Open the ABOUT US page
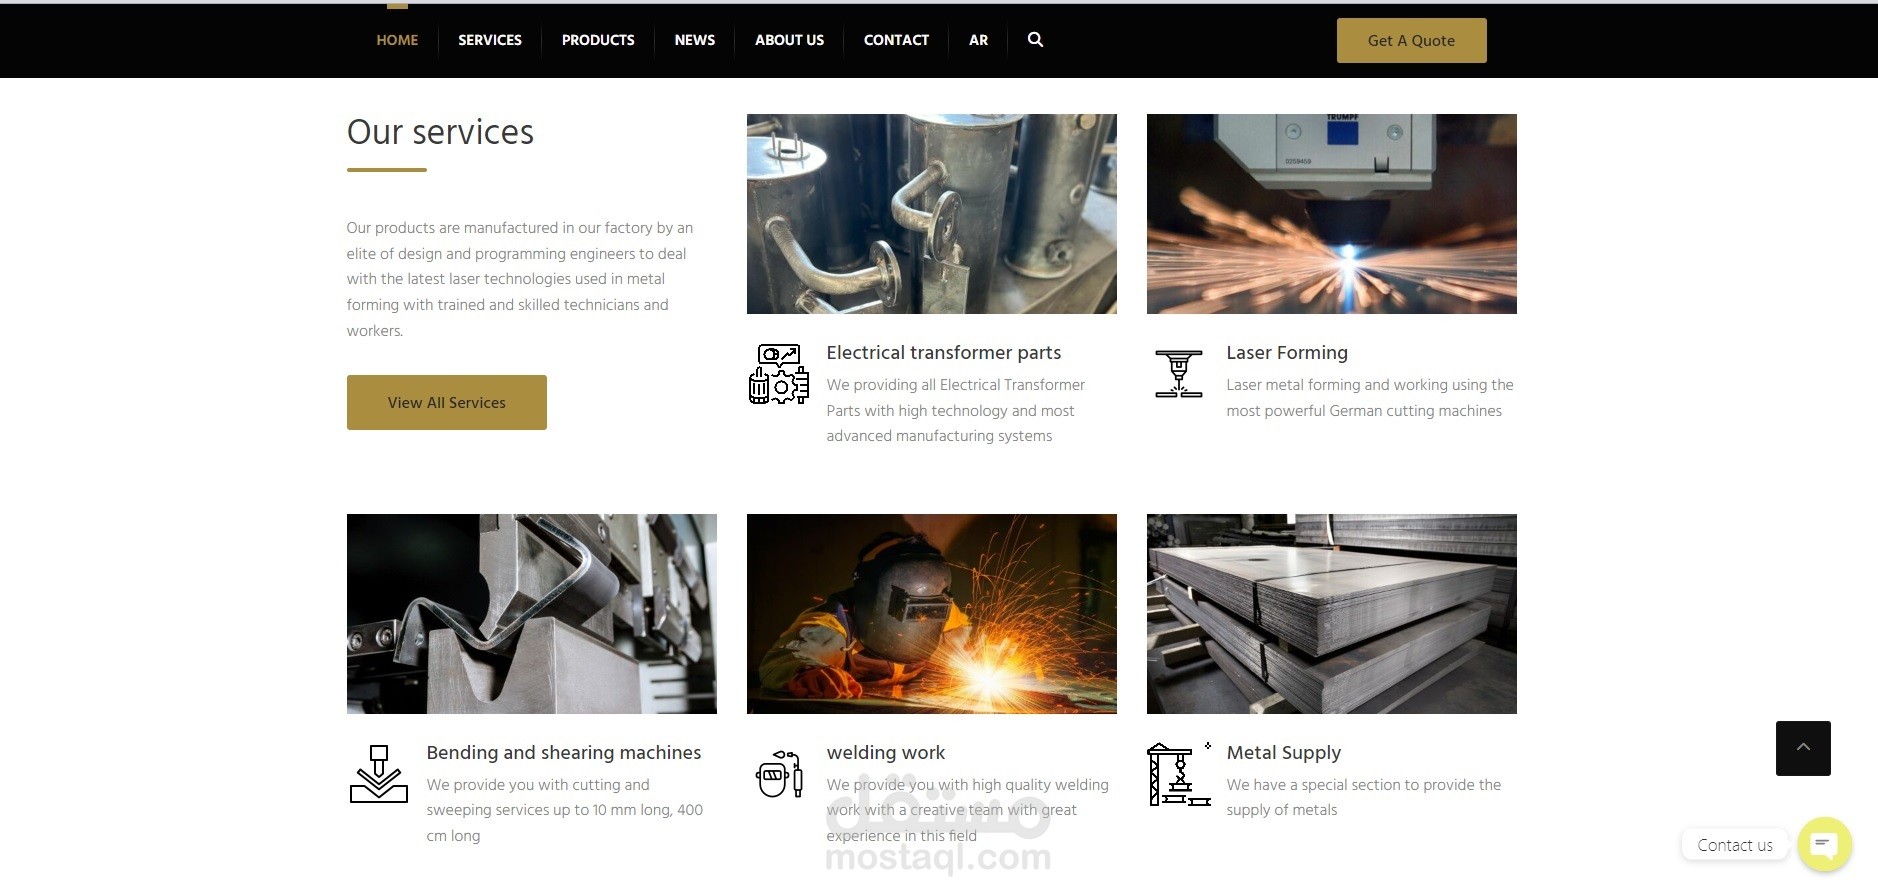 (789, 40)
